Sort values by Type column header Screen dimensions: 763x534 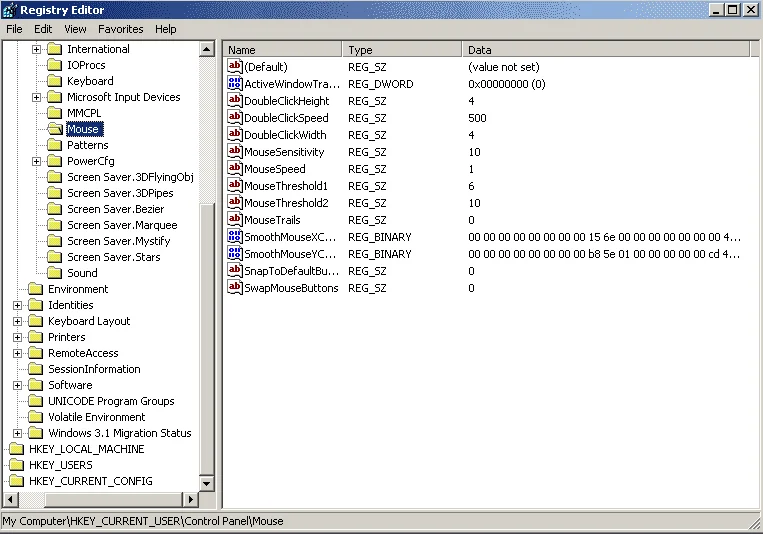point(402,50)
